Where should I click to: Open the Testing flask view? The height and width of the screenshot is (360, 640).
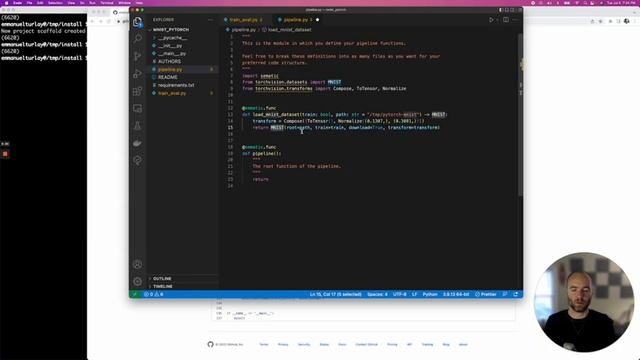[138, 126]
